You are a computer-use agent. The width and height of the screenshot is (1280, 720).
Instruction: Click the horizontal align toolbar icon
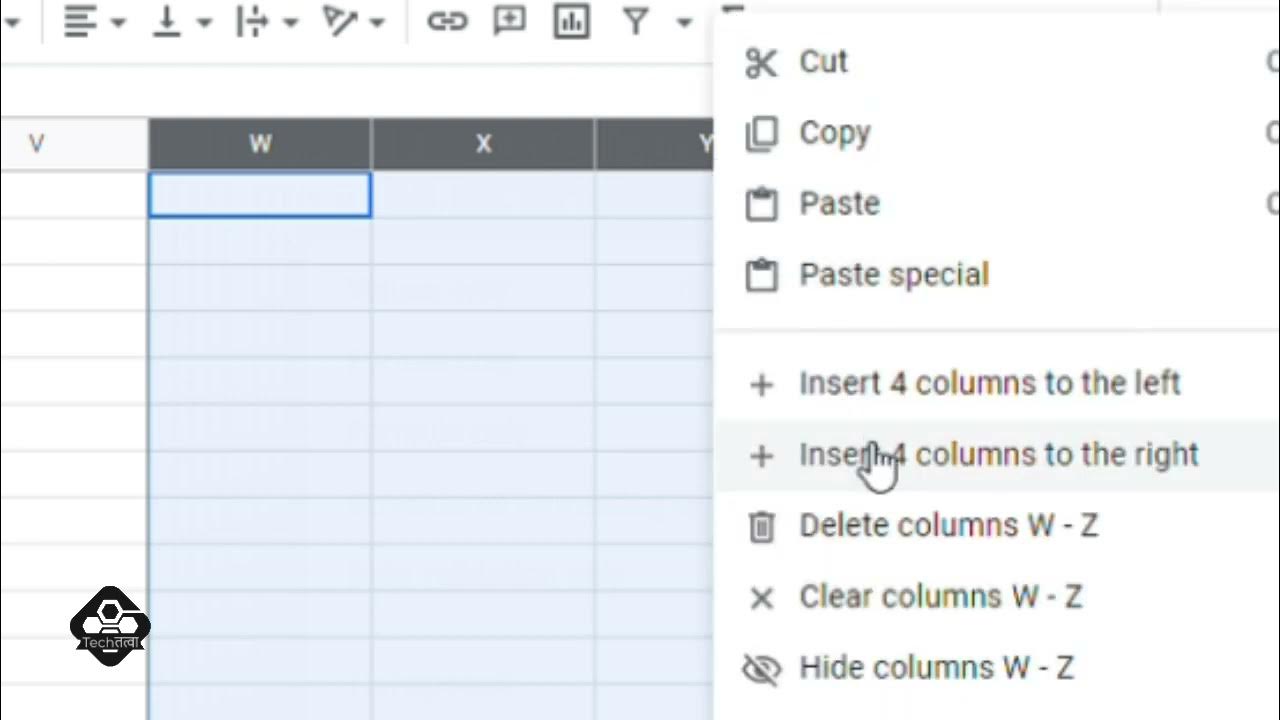79,21
